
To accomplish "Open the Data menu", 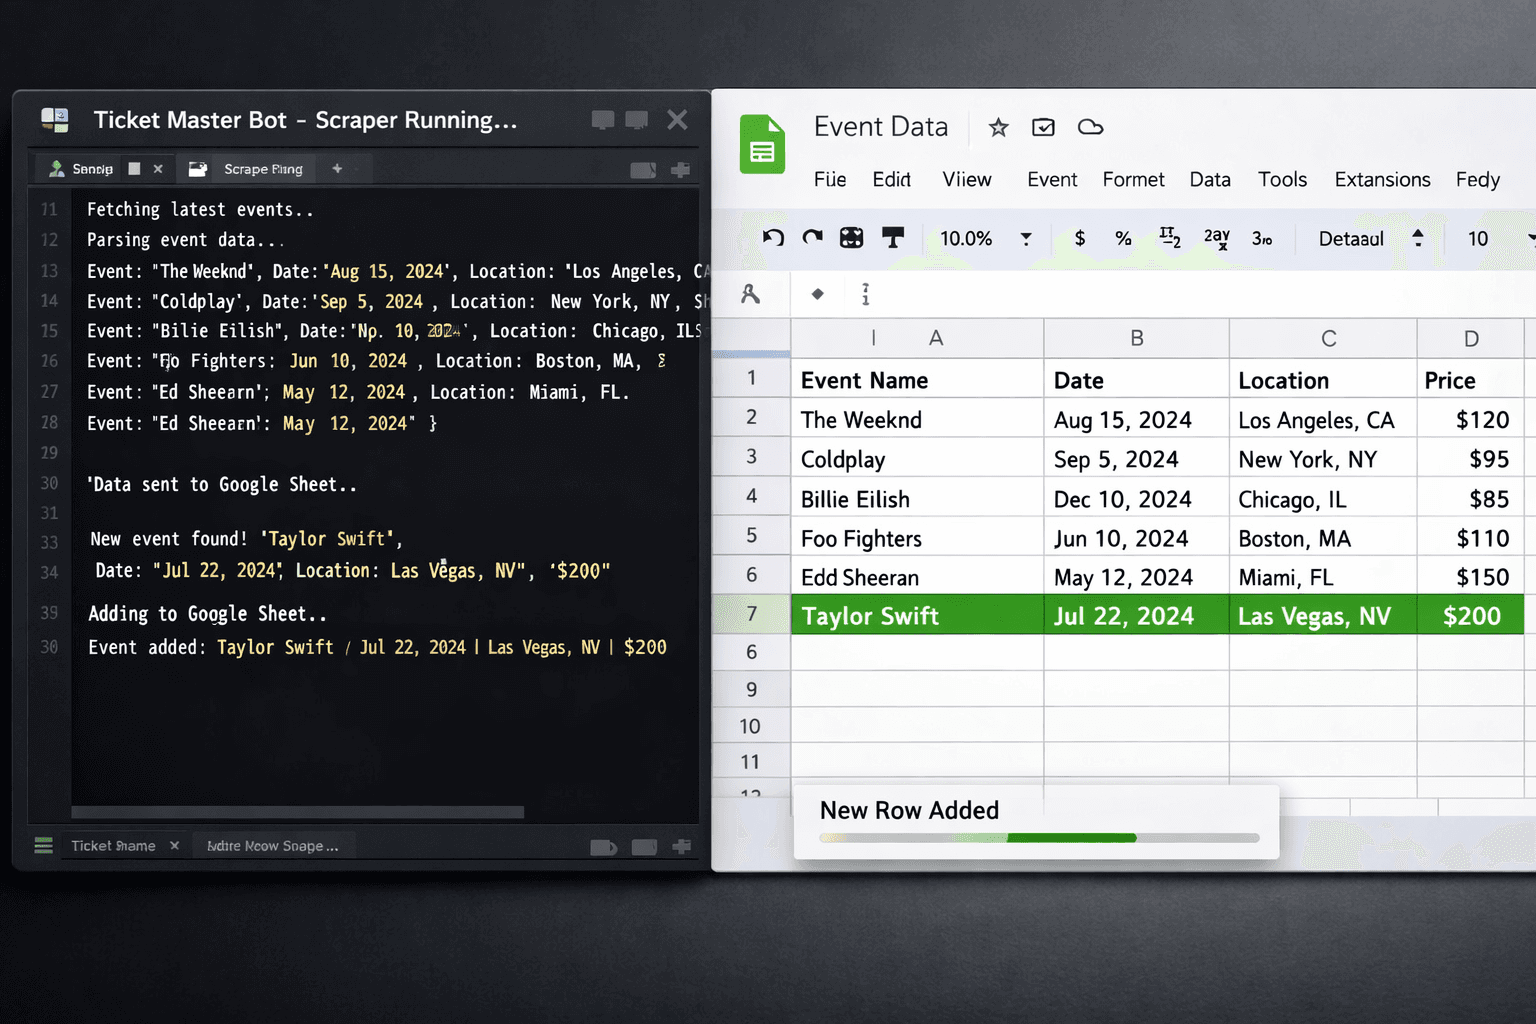I will coord(1209,179).
